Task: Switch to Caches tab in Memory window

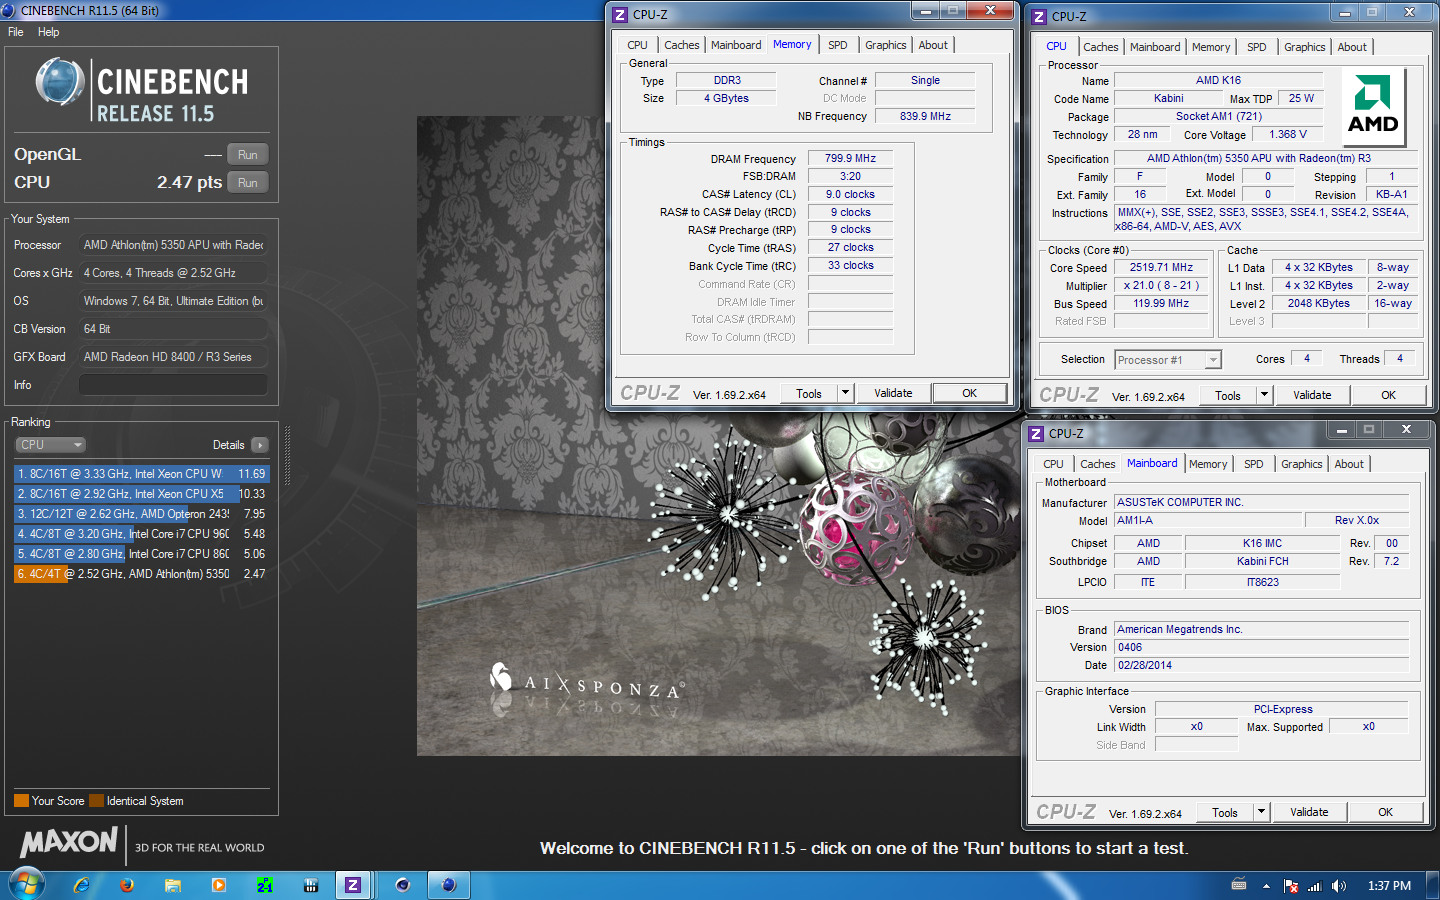Action: tap(682, 45)
